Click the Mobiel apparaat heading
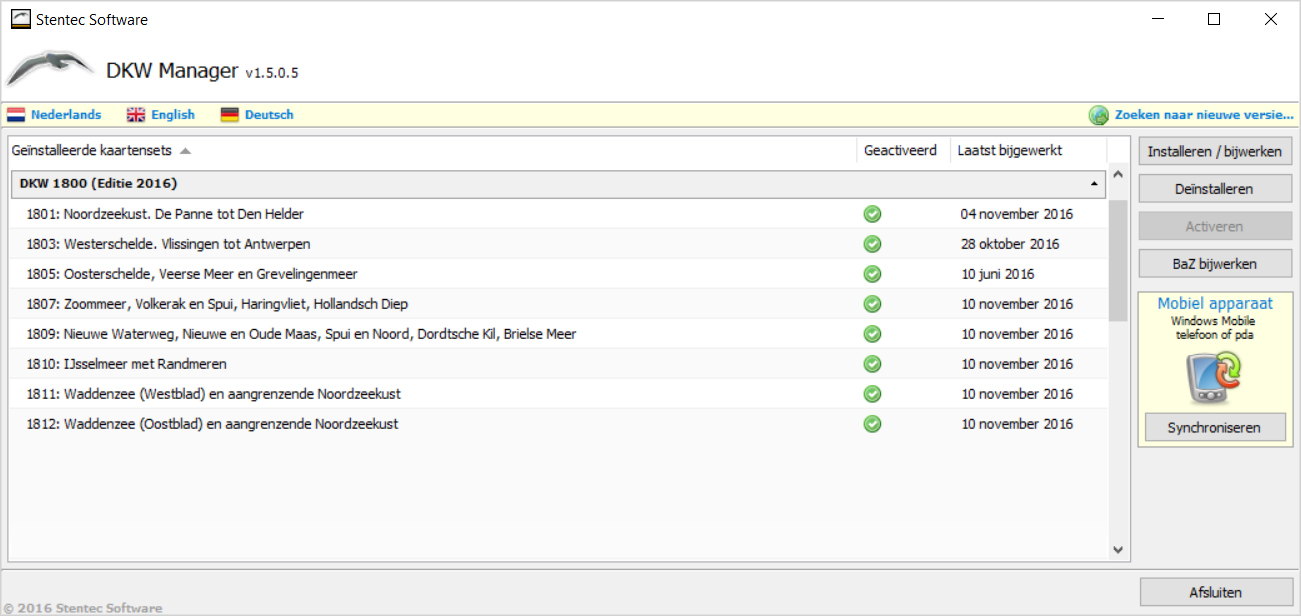This screenshot has height=616, width=1301. 1215,304
